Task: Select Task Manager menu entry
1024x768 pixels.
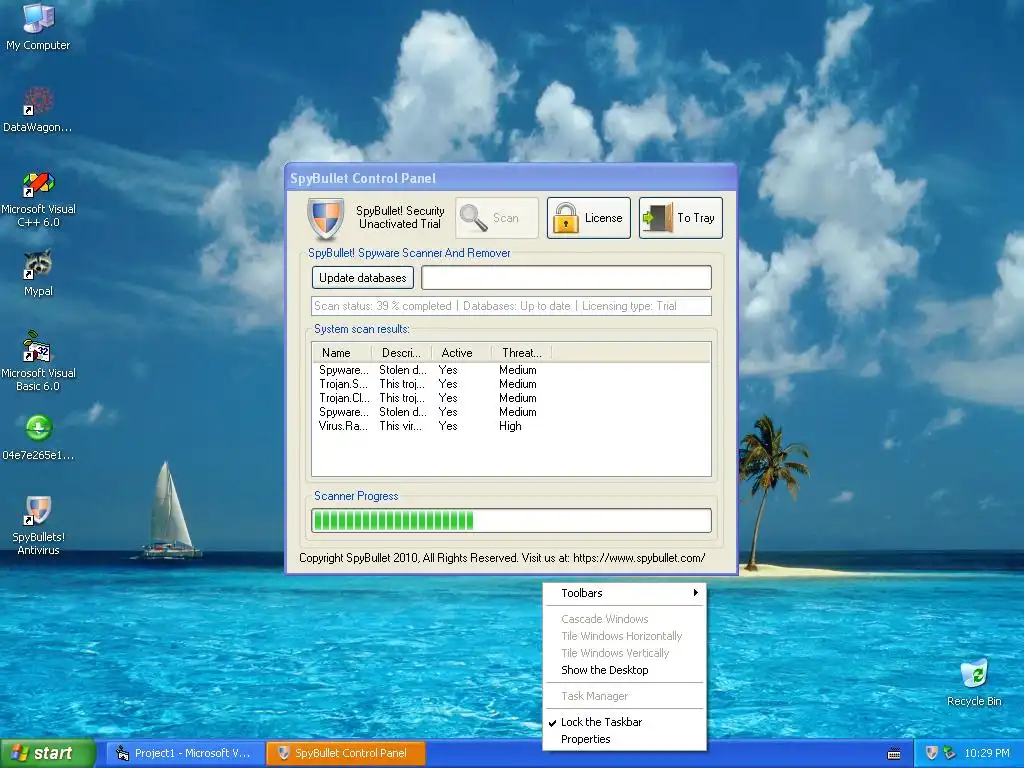Action: click(624, 696)
